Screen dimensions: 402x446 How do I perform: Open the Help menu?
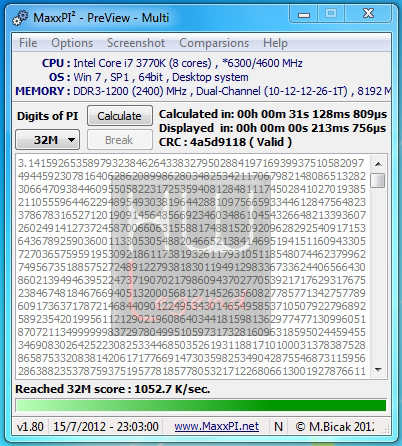click(275, 43)
